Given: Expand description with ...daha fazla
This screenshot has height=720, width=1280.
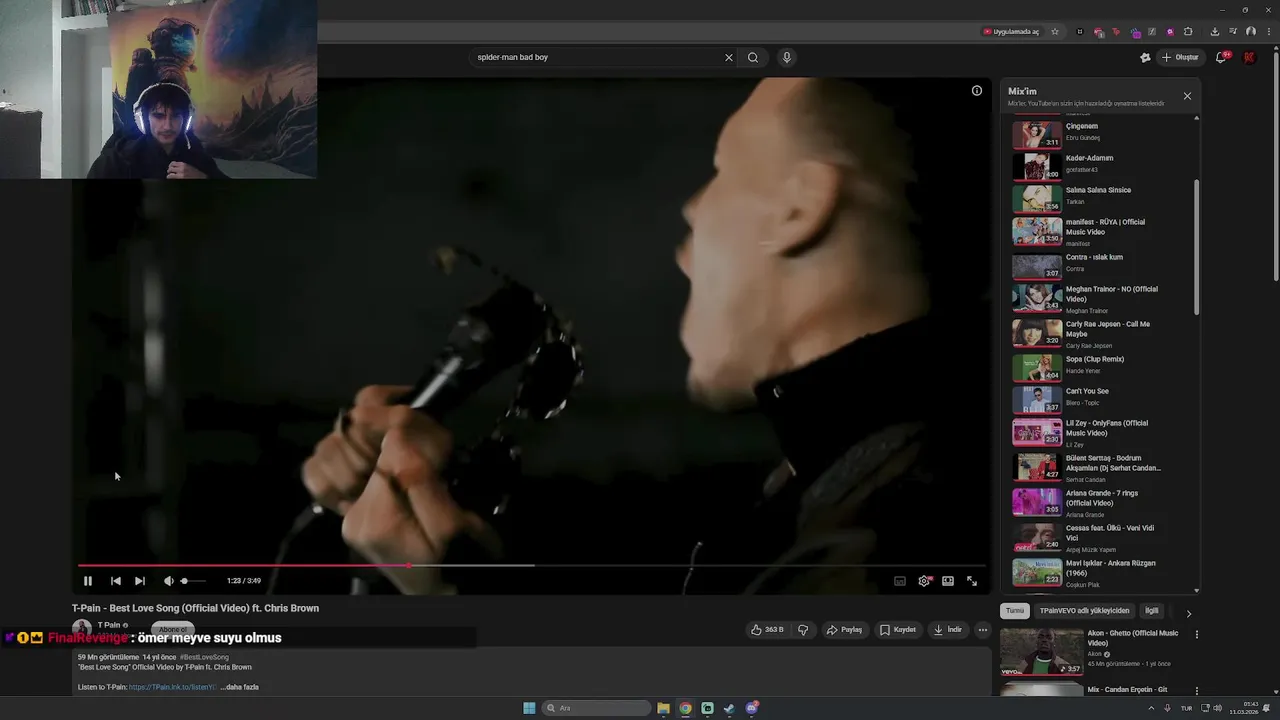Looking at the screenshot, I should [x=240, y=687].
